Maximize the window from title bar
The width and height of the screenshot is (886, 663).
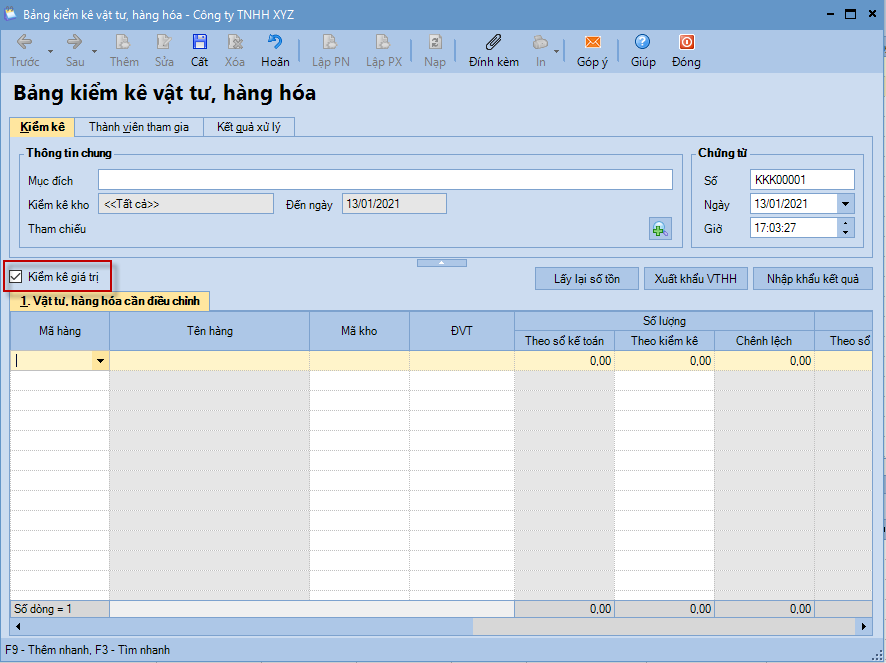click(850, 14)
